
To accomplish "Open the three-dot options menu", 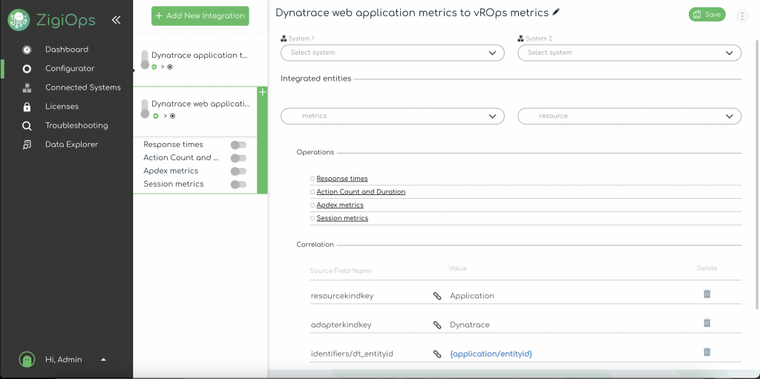I will click(742, 16).
